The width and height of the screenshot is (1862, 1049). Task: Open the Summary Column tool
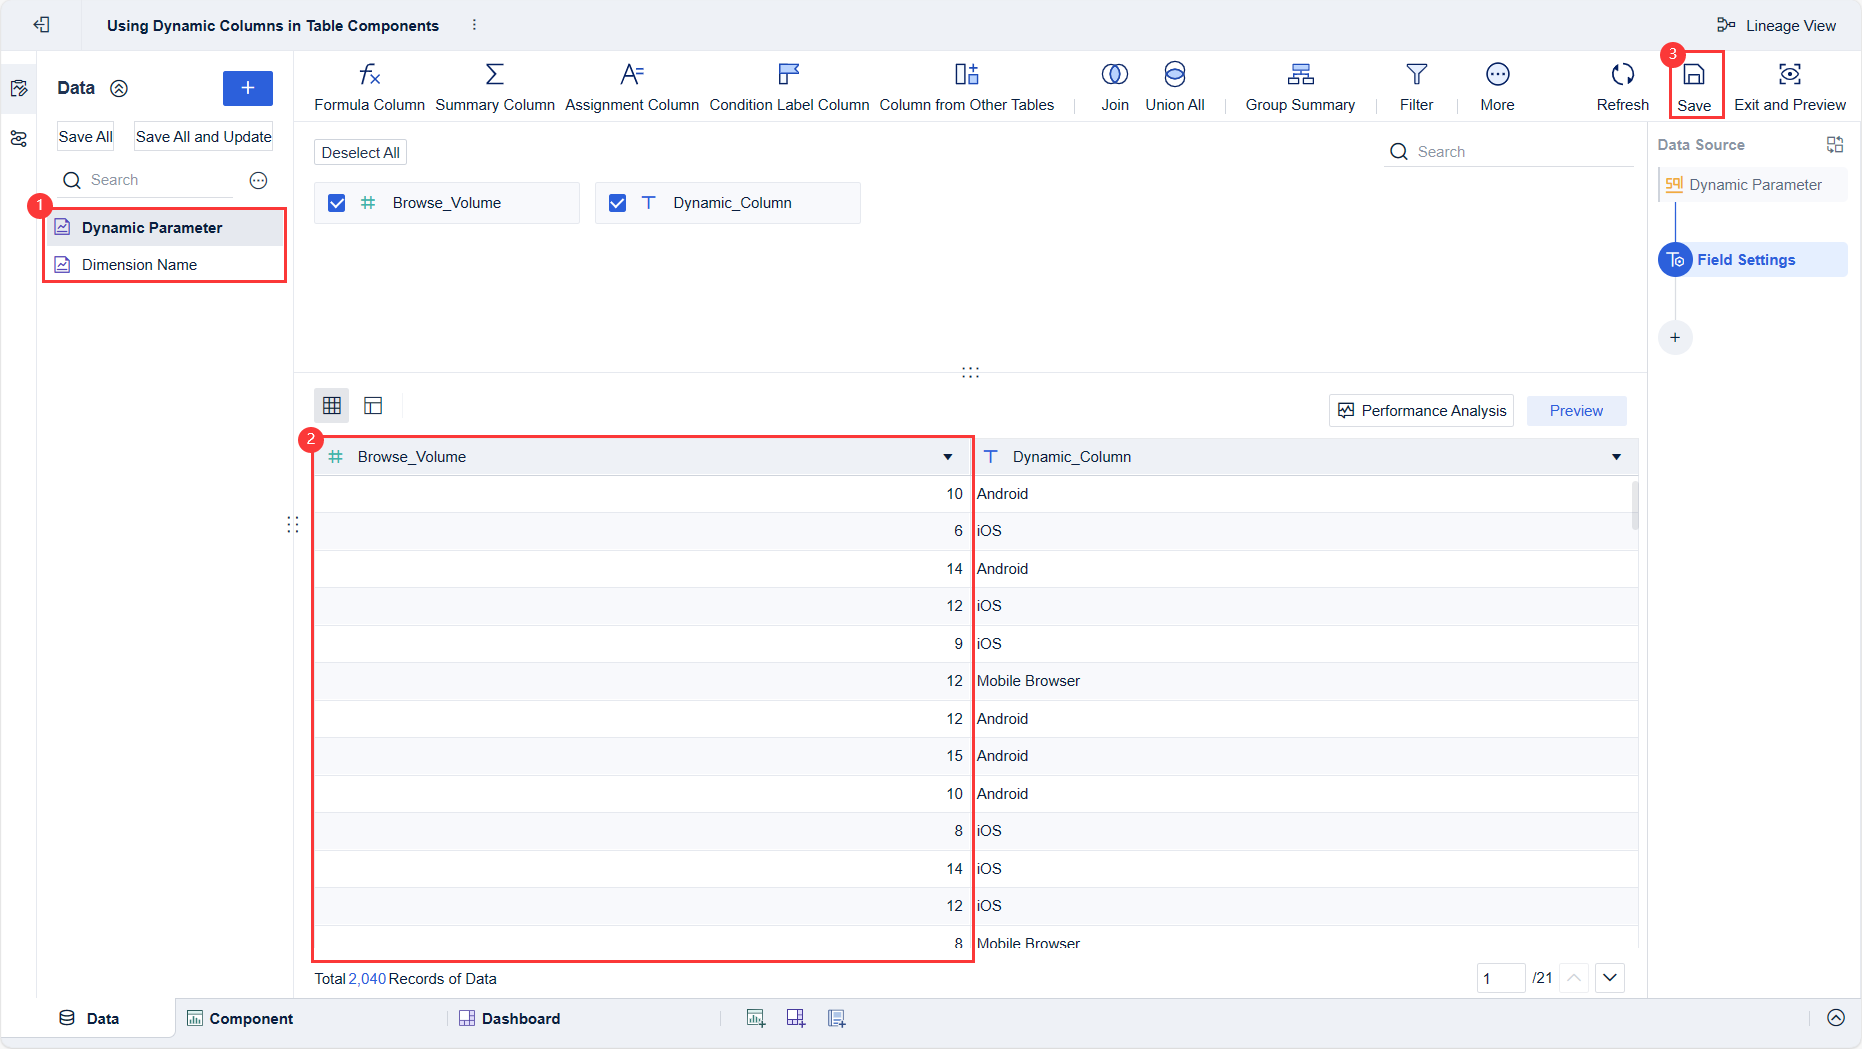coord(495,86)
